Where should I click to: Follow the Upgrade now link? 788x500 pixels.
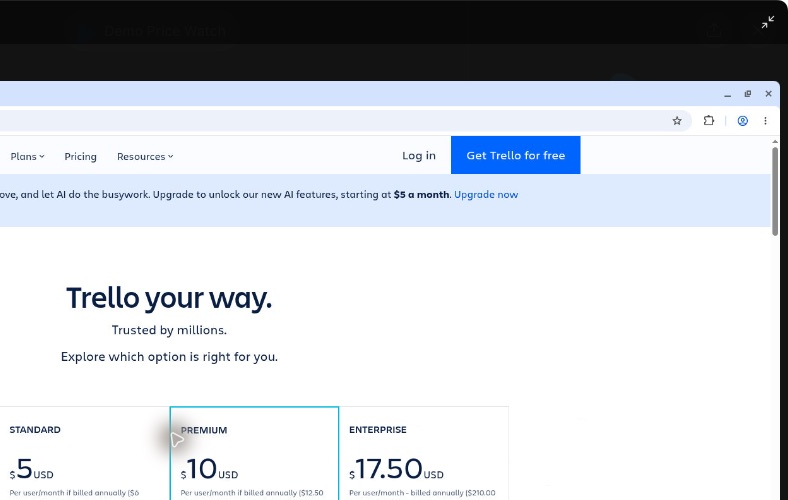coord(486,194)
